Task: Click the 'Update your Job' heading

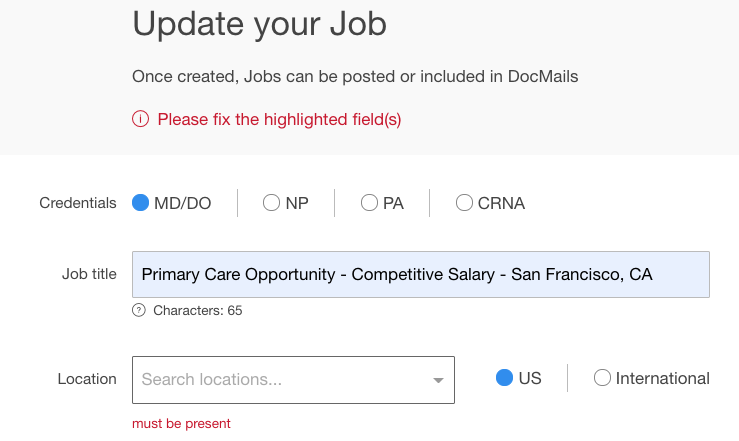Action: tap(260, 24)
